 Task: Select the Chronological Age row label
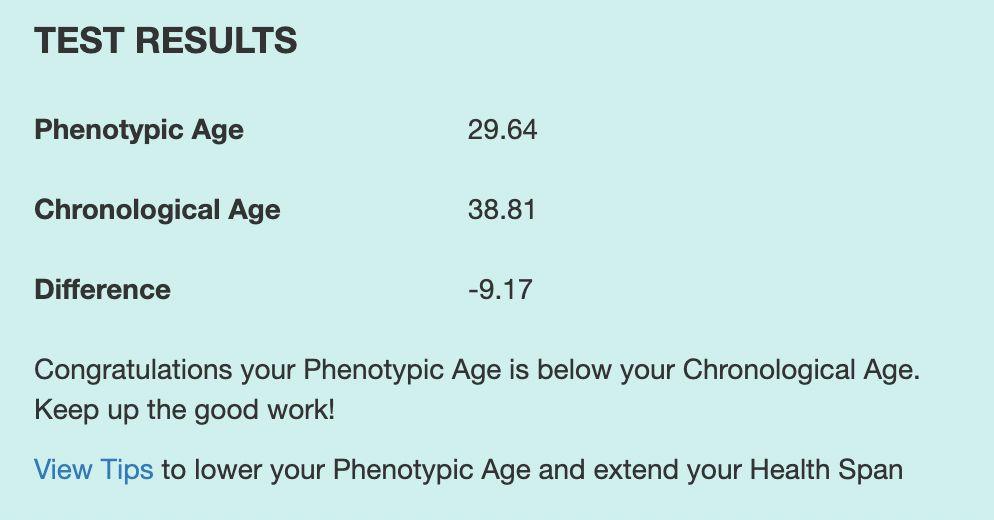[x=157, y=210]
